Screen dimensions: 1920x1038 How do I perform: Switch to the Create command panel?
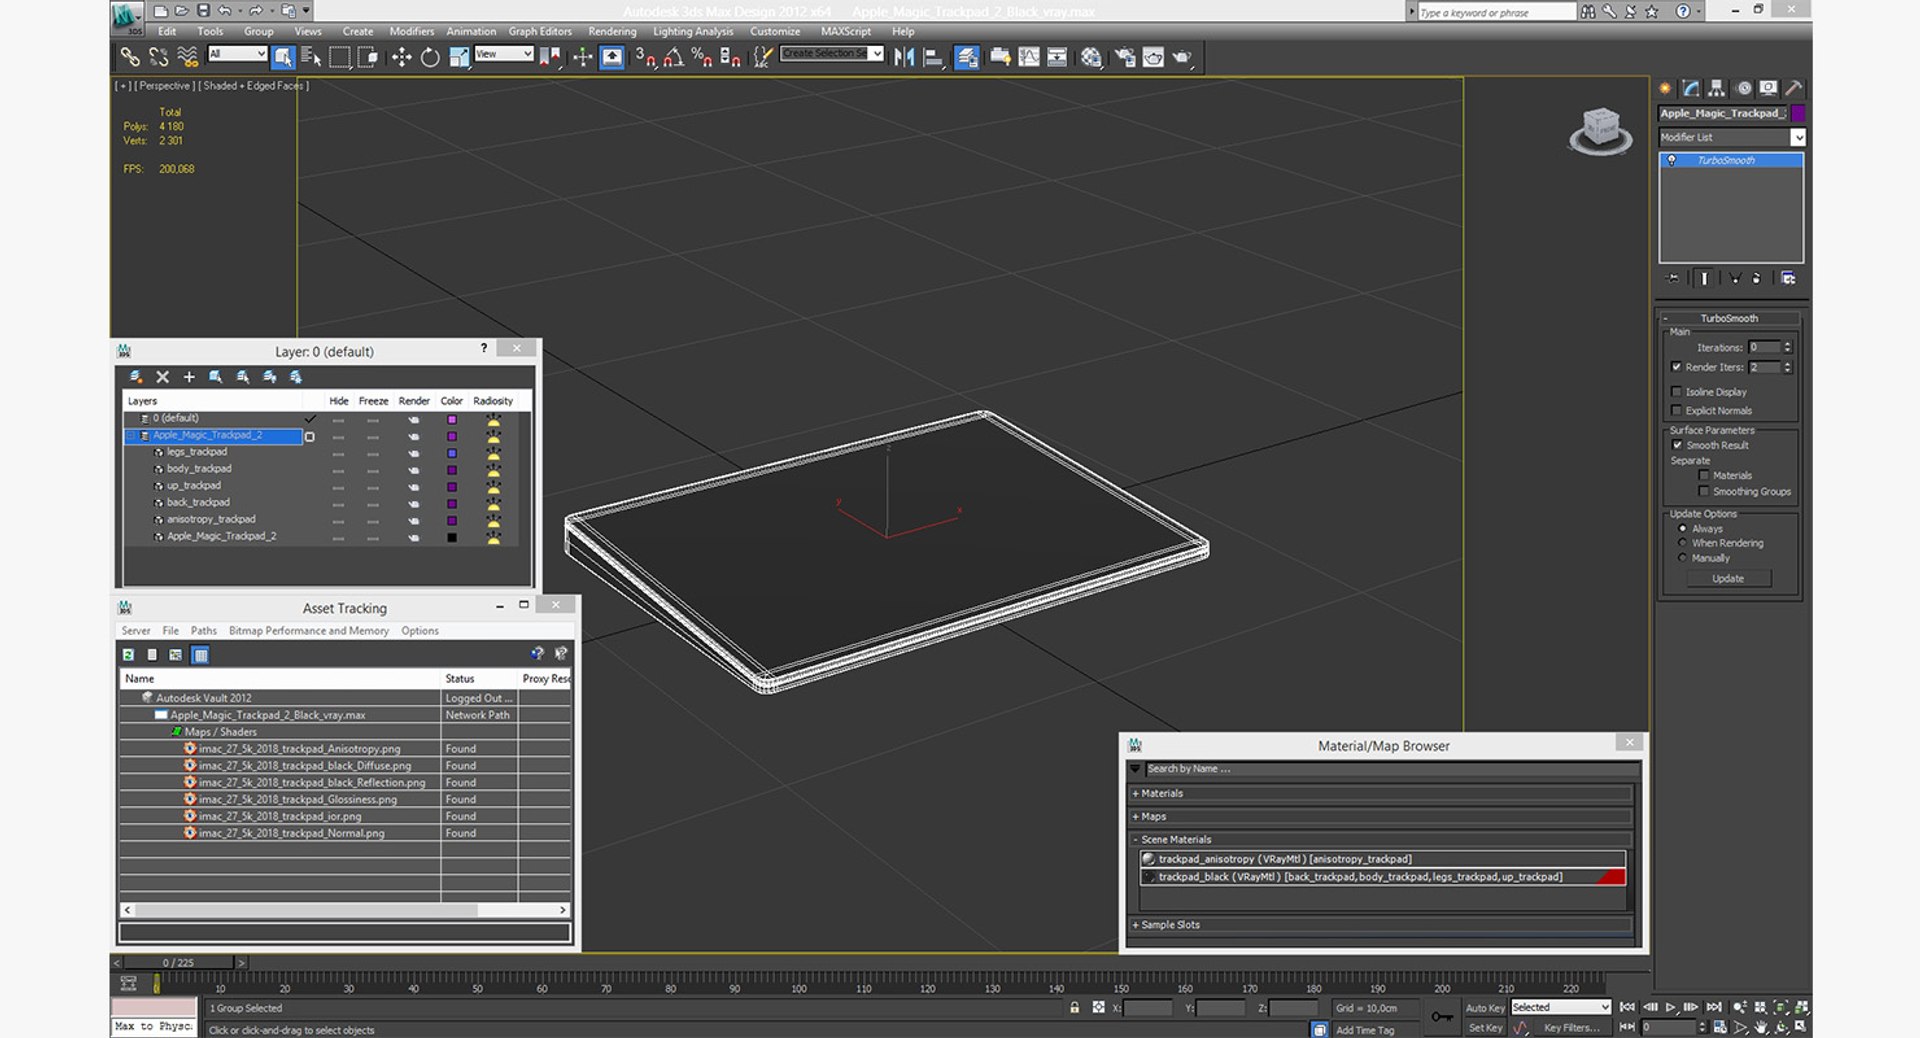[1665, 88]
